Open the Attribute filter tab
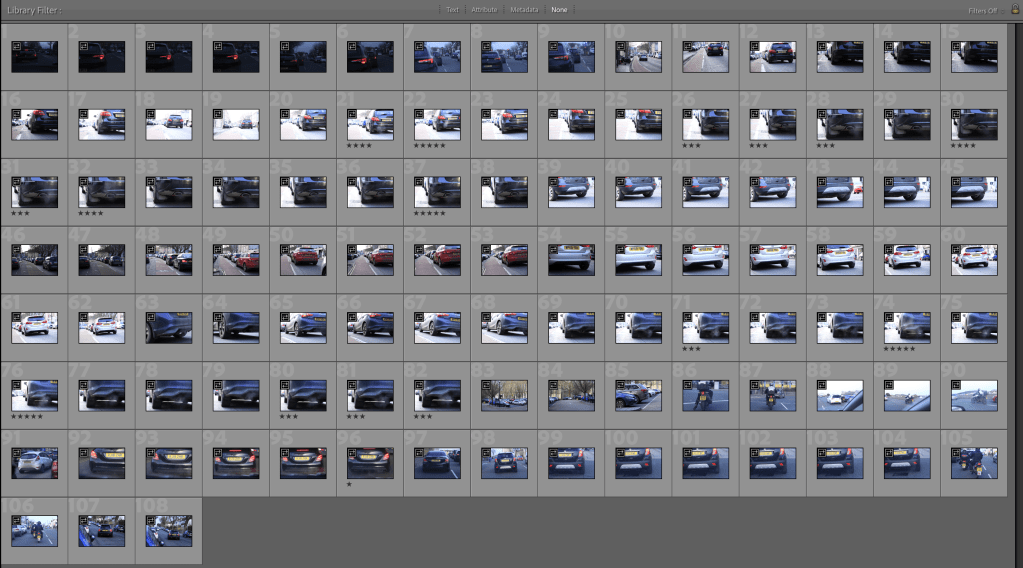1023x568 pixels. [484, 9]
